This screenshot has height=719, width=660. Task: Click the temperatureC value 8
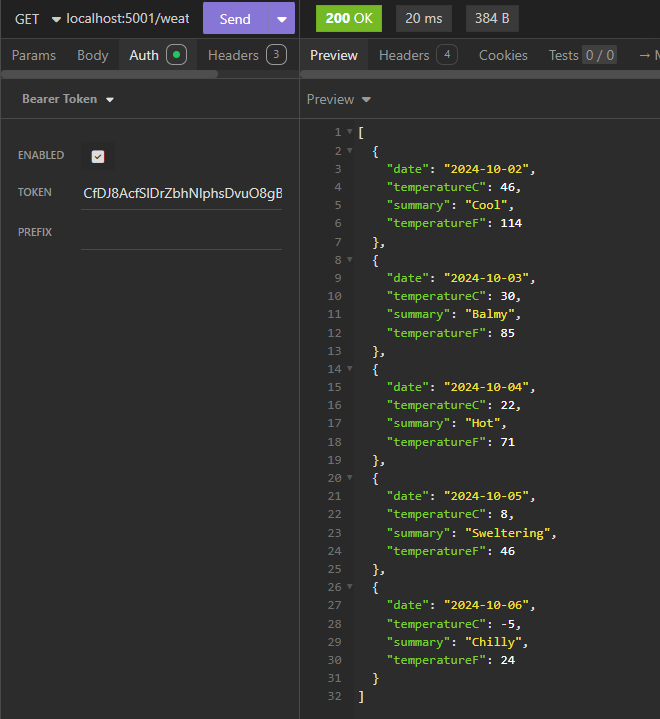pos(504,514)
